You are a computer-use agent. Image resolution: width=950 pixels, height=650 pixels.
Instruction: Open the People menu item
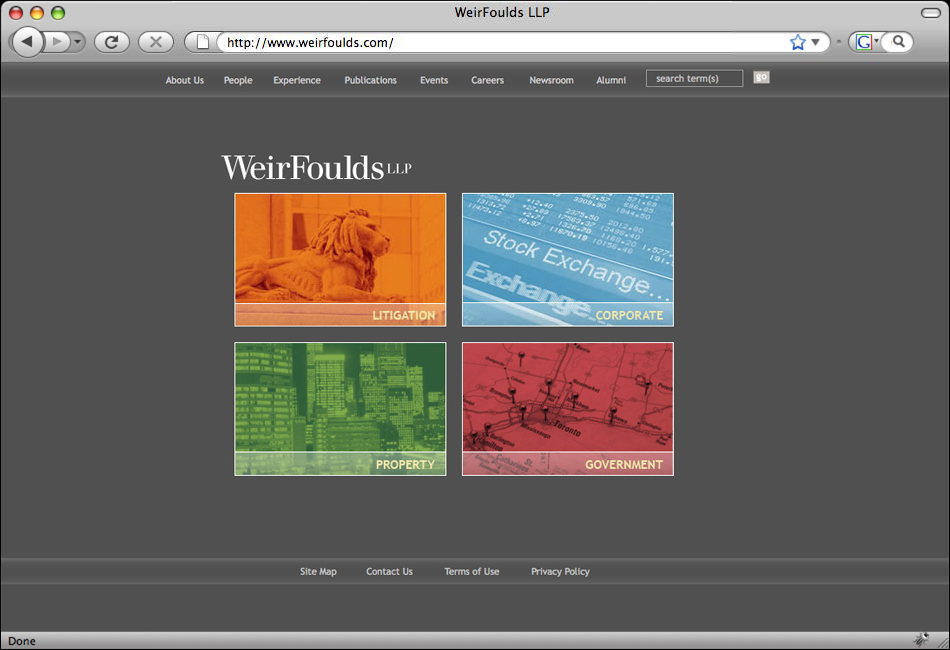coord(238,80)
